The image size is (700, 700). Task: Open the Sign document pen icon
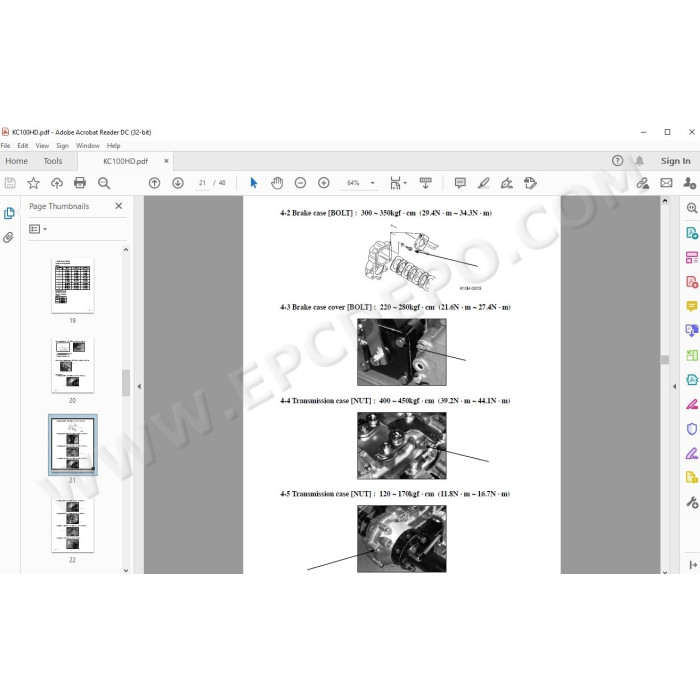coord(507,183)
